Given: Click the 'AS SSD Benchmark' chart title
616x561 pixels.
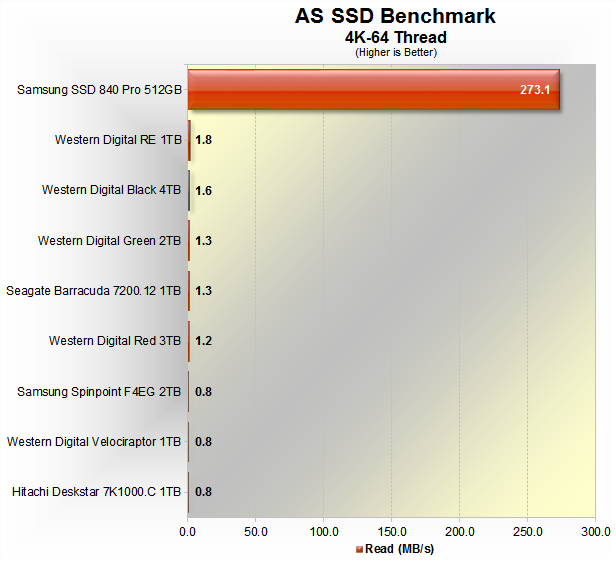Looking at the screenshot, I should (395, 16).
